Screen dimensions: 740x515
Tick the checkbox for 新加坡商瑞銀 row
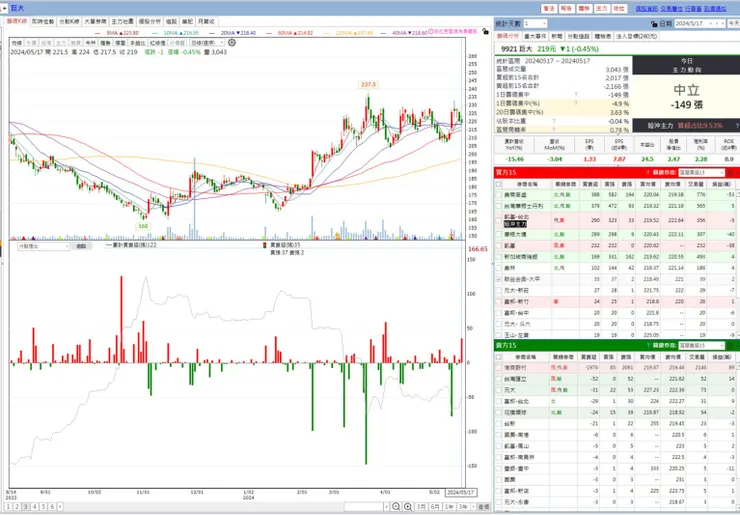(499, 257)
